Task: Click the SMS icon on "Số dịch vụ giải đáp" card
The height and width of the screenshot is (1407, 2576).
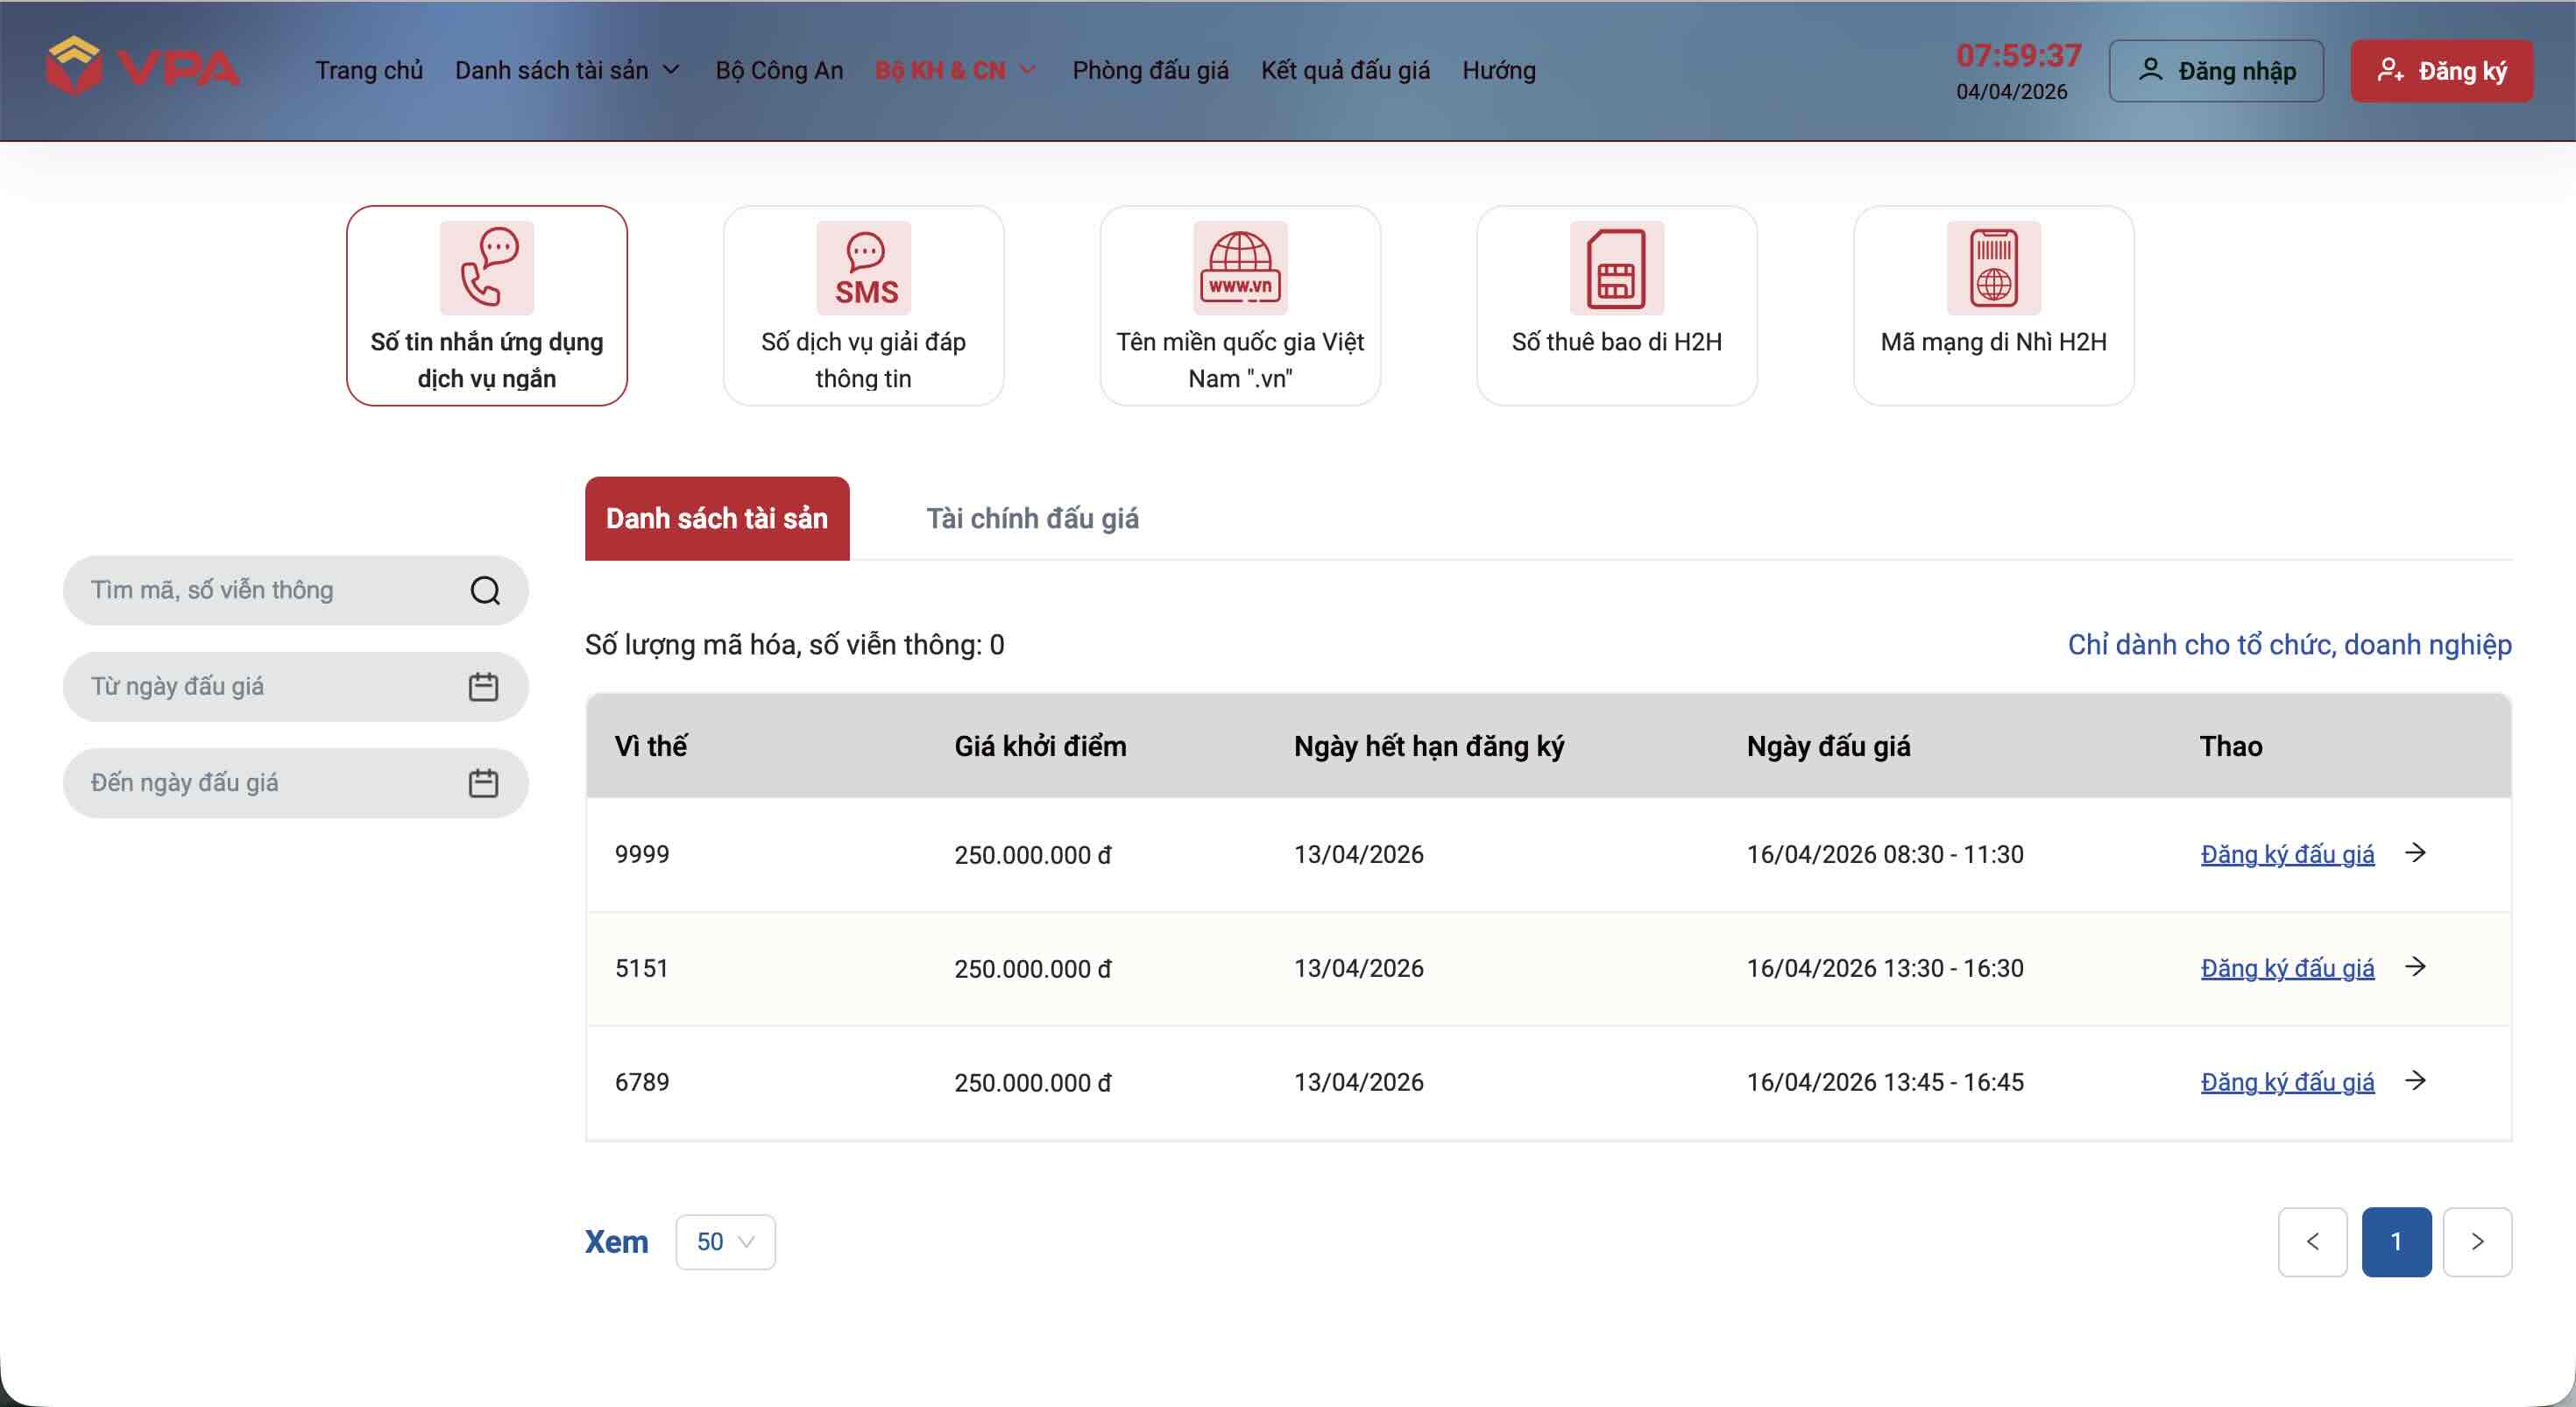Action: pyautogui.click(x=863, y=267)
